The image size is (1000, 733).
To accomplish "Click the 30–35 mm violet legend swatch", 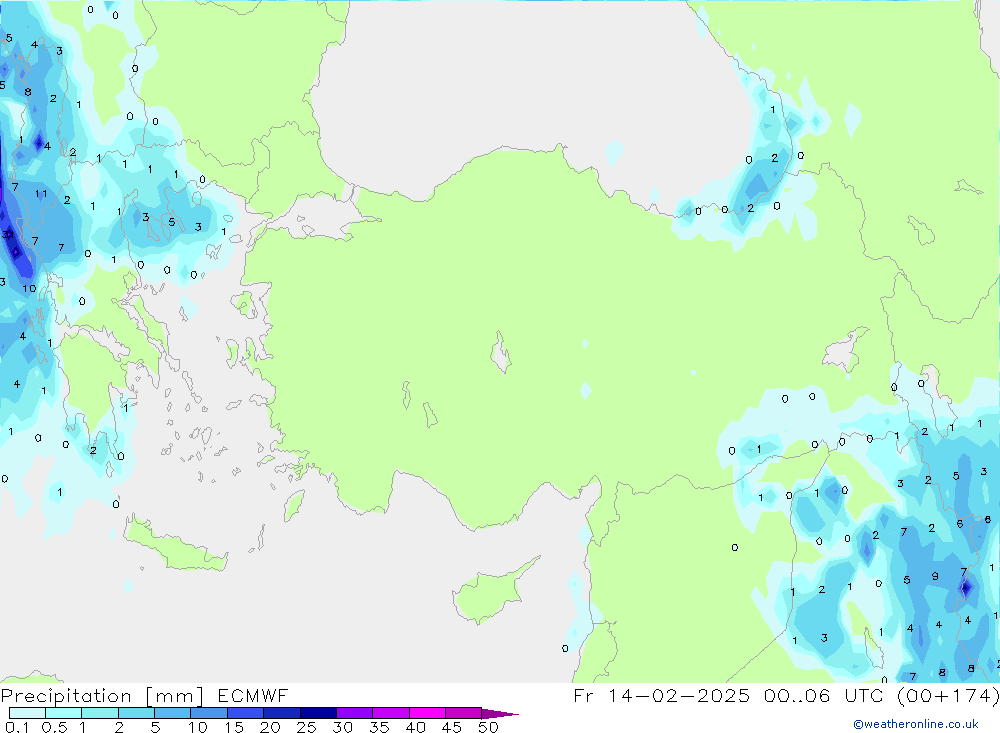I will coord(354,713).
